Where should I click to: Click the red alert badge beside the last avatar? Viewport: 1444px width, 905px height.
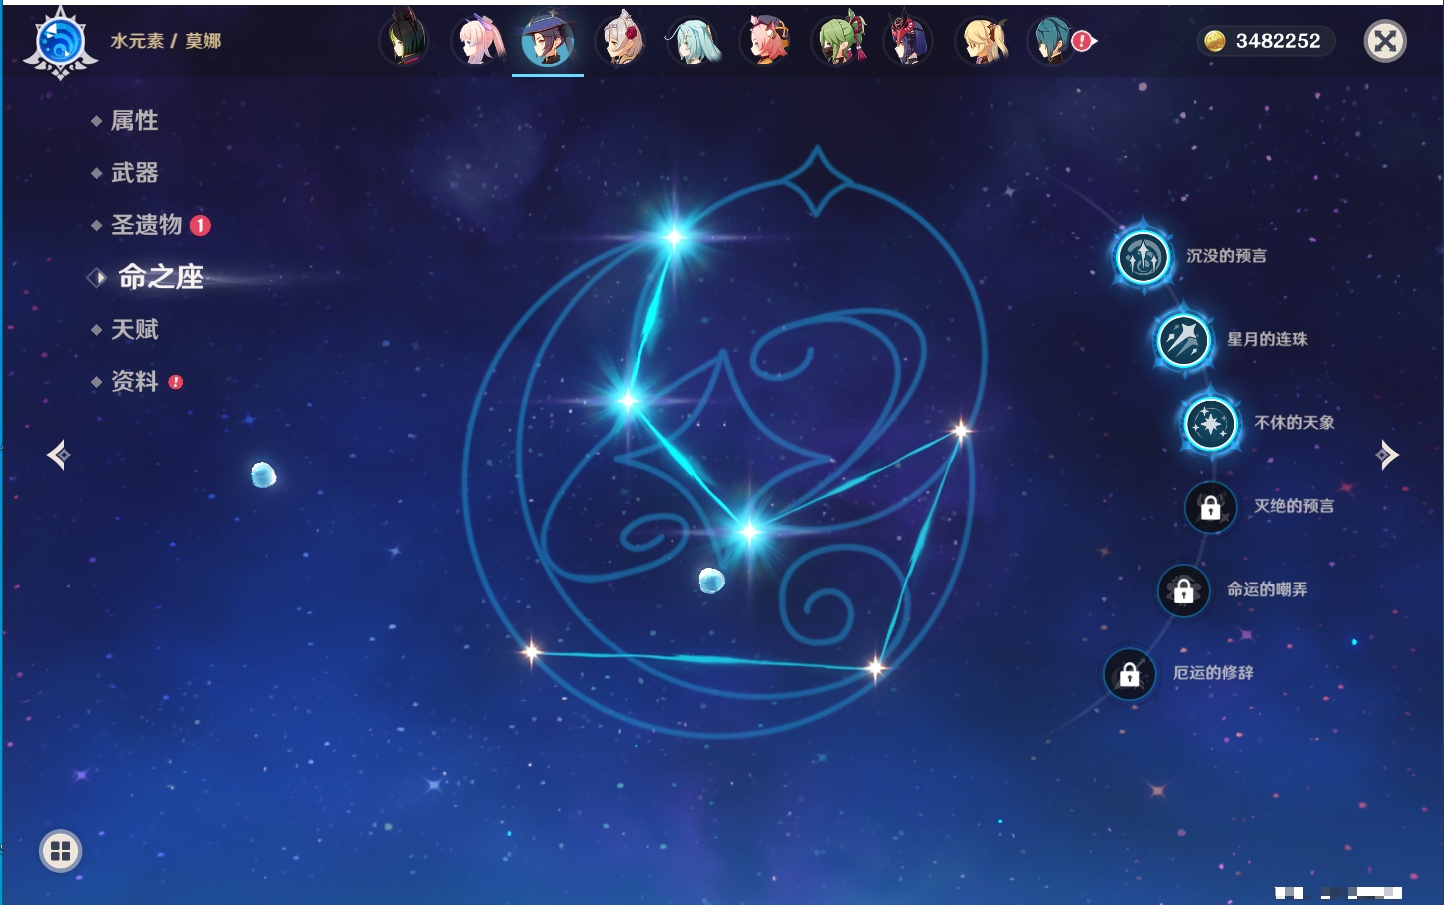tap(1083, 41)
